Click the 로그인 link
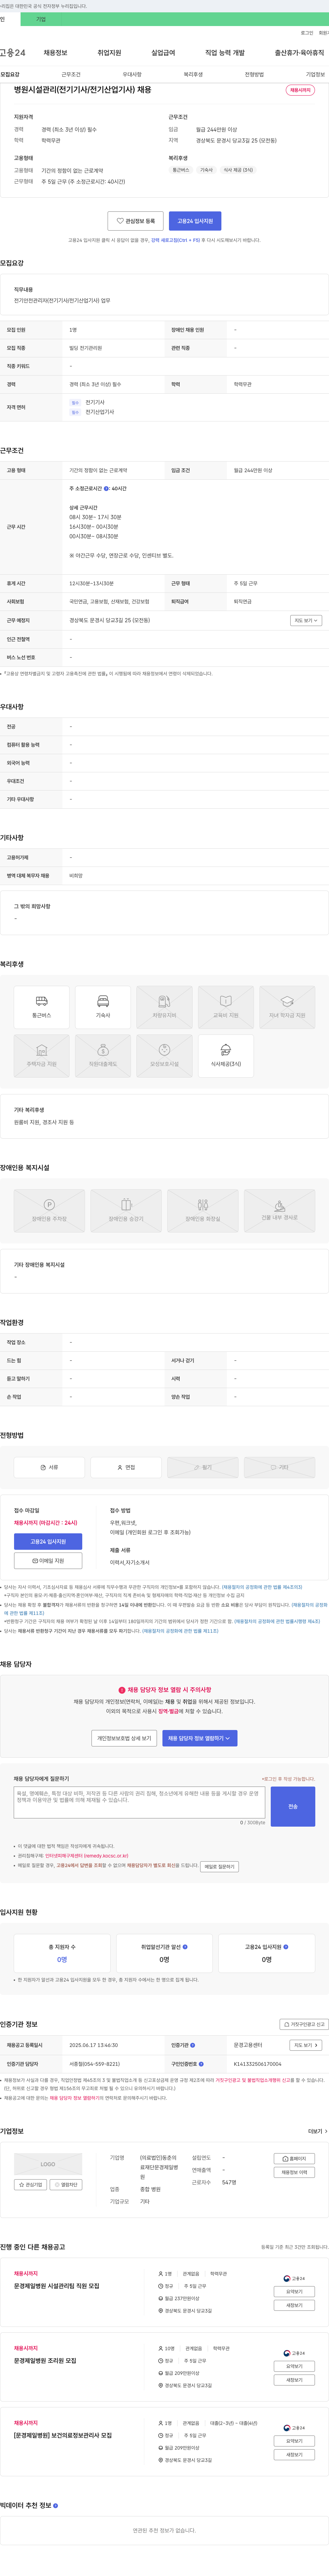The image size is (329, 2576). click(307, 33)
